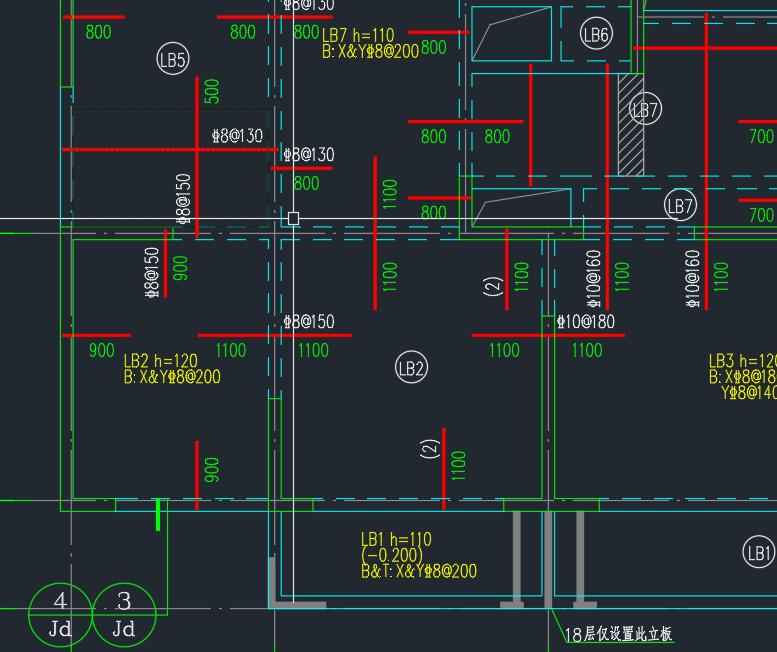Select the LB6 circled slab tag
Image resolution: width=777 pixels, height=652 pixels.
pyautogui.click(x=596, y=34)
